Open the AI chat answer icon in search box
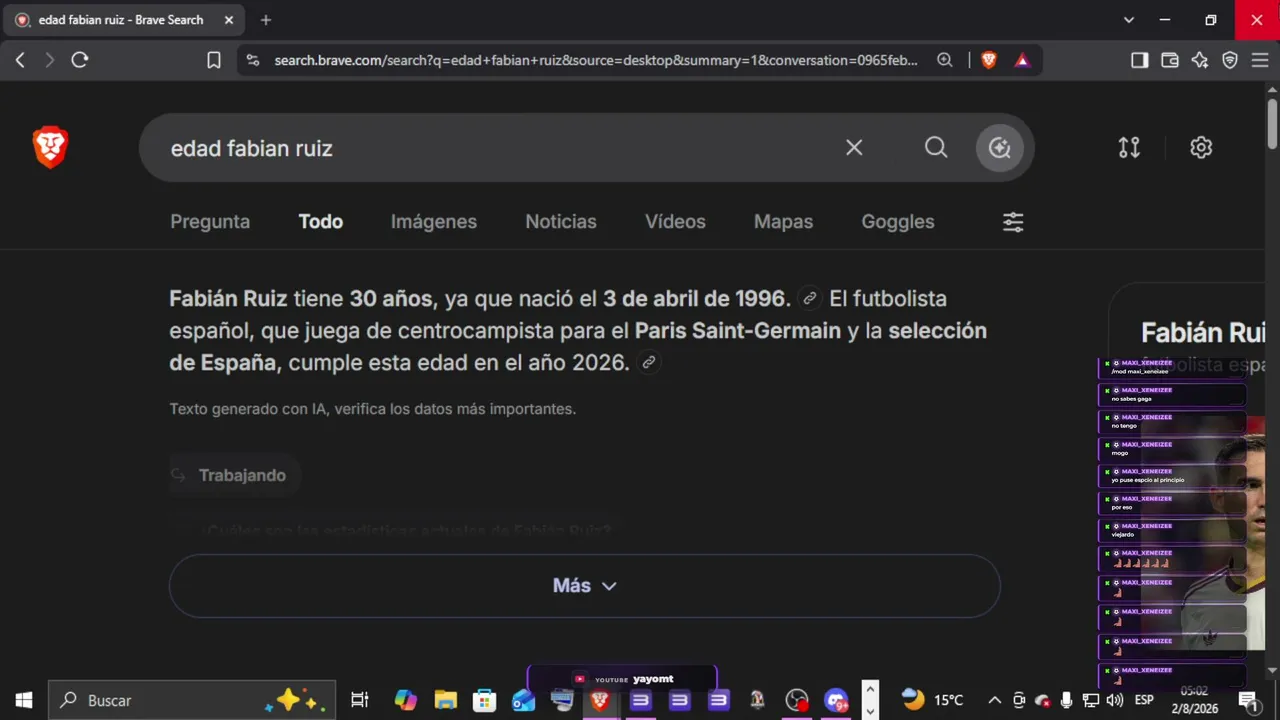Image resolution: width=1280 pixels, height=720 pixels. [999, 148]
